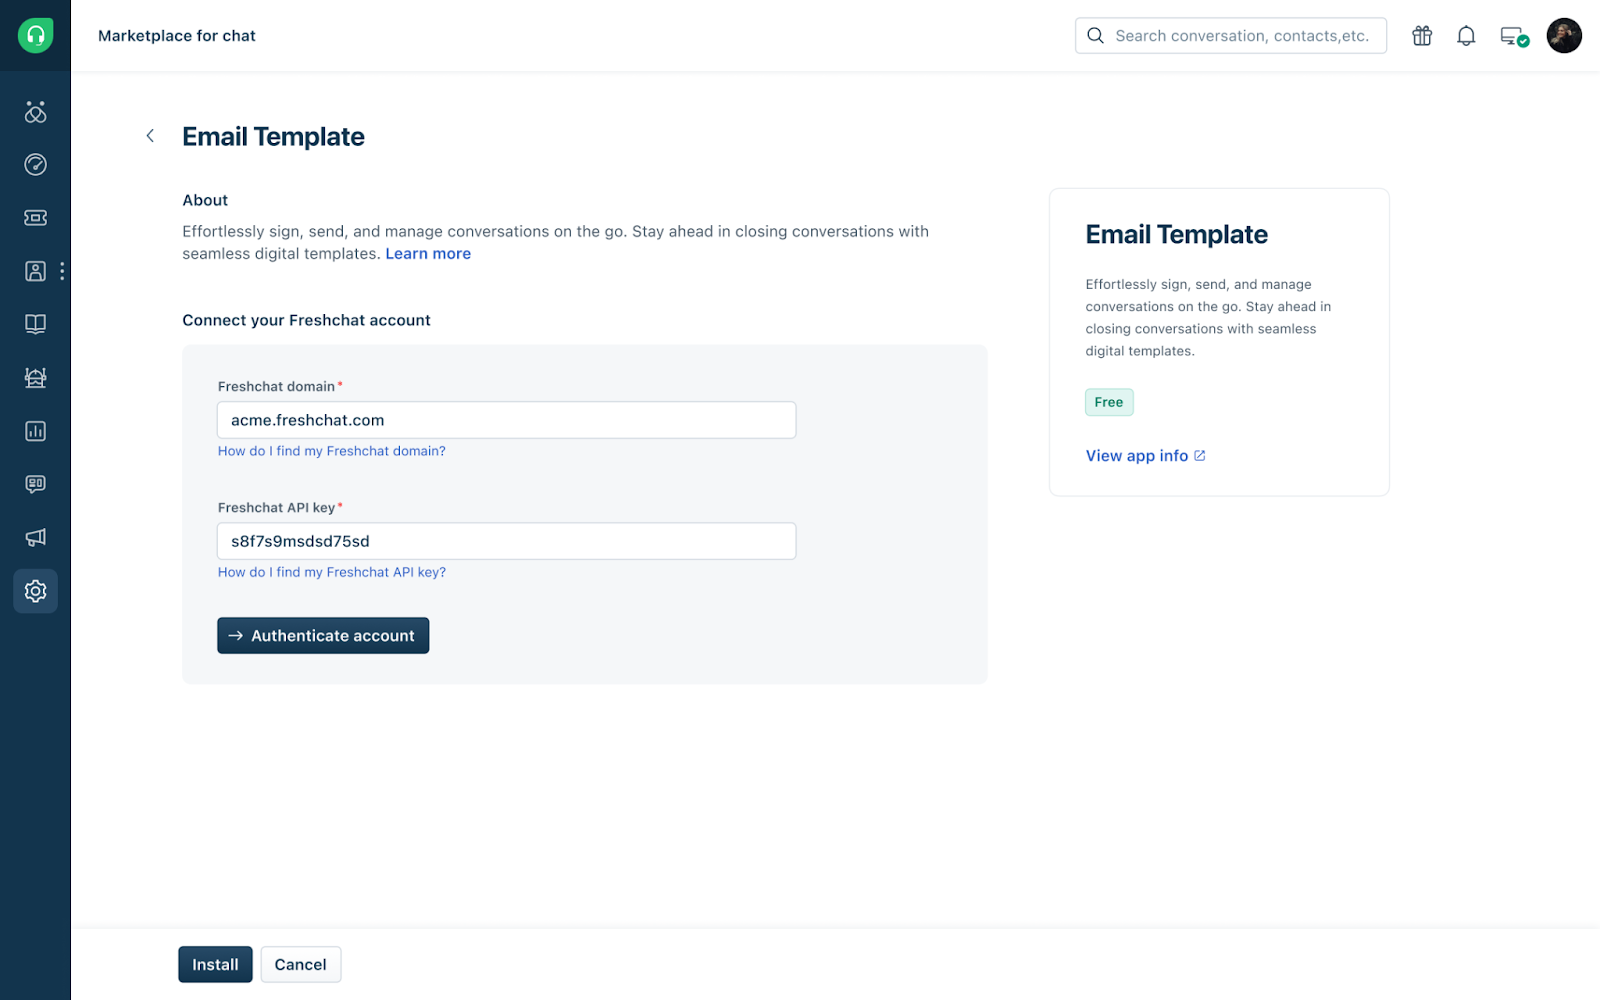Open the user profile avatar
The width and height of the screenshot is (1600, 1000).
1564,36
